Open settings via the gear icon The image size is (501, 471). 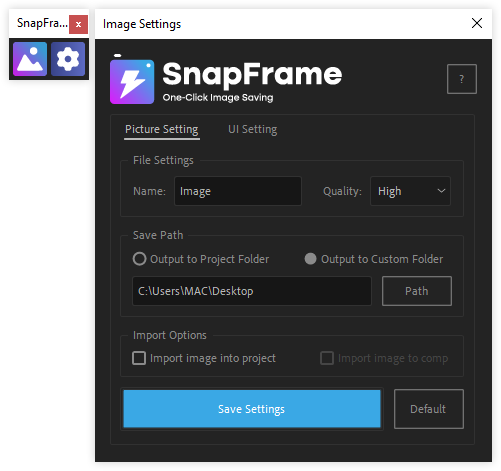pos(68,59)
